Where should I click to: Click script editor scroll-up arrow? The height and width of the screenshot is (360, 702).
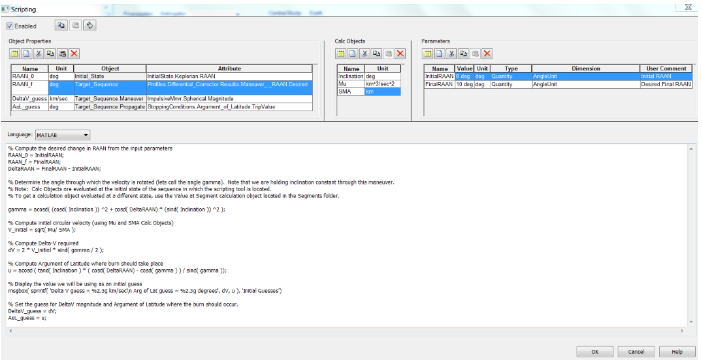(692, 149)
